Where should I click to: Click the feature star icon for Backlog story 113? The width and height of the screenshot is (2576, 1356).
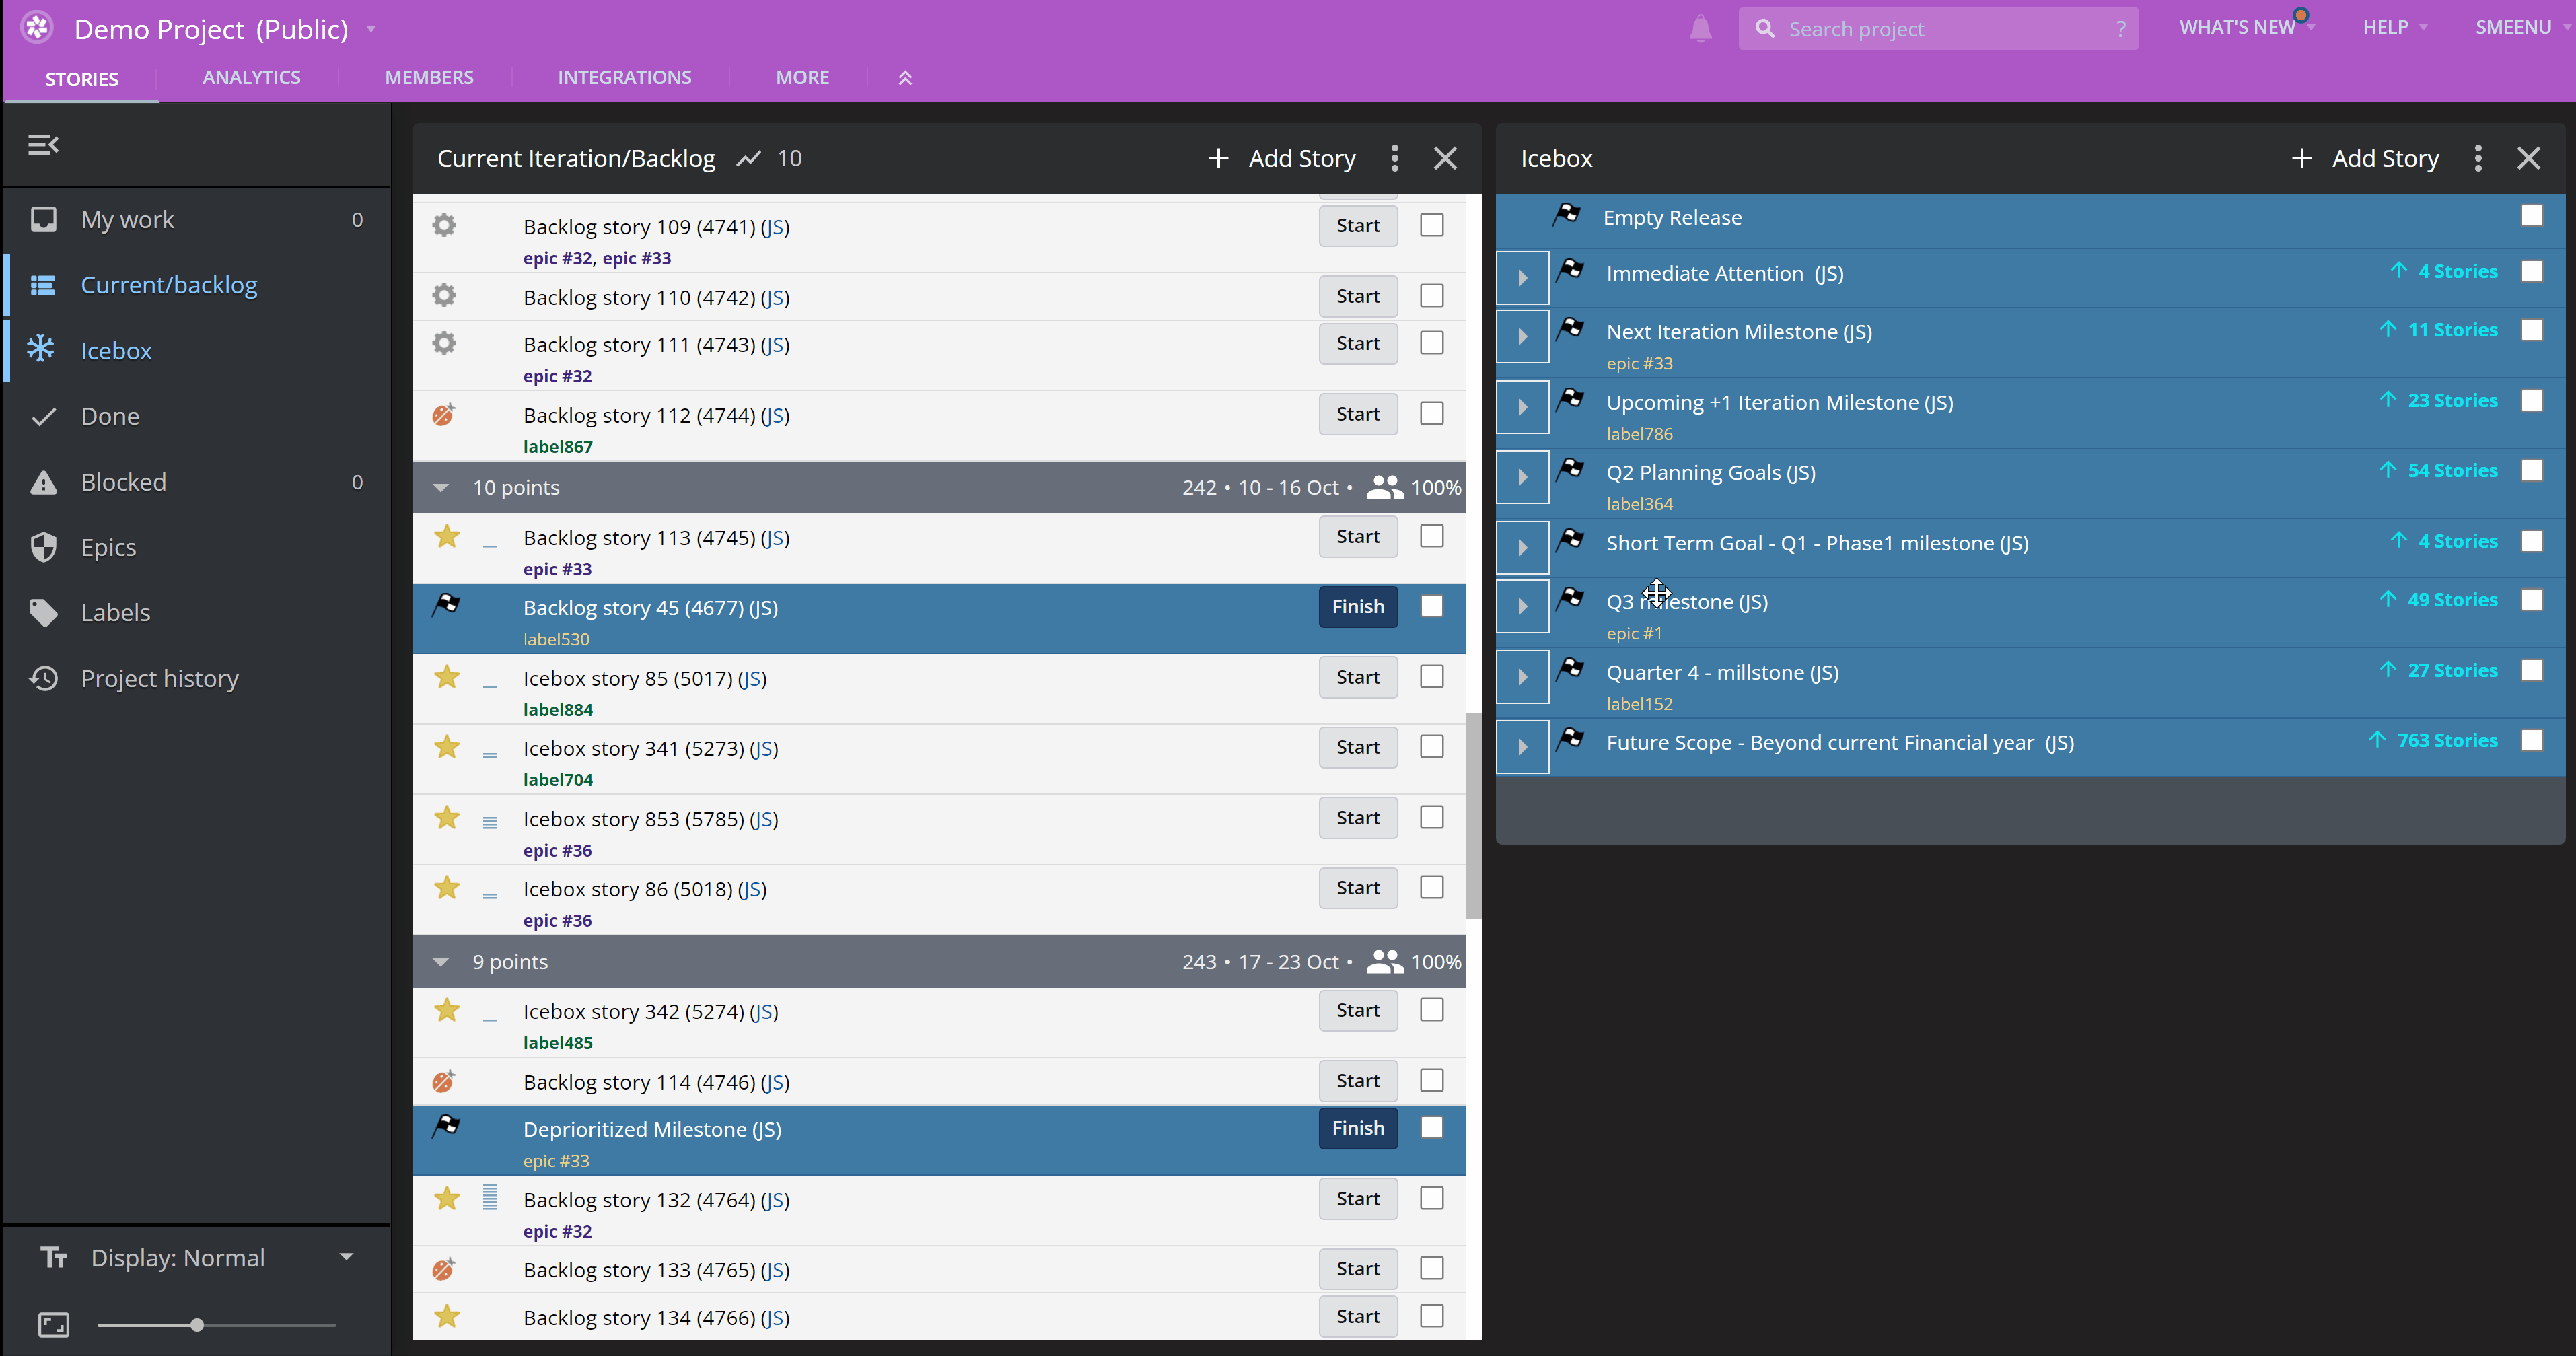click(446, 537)
